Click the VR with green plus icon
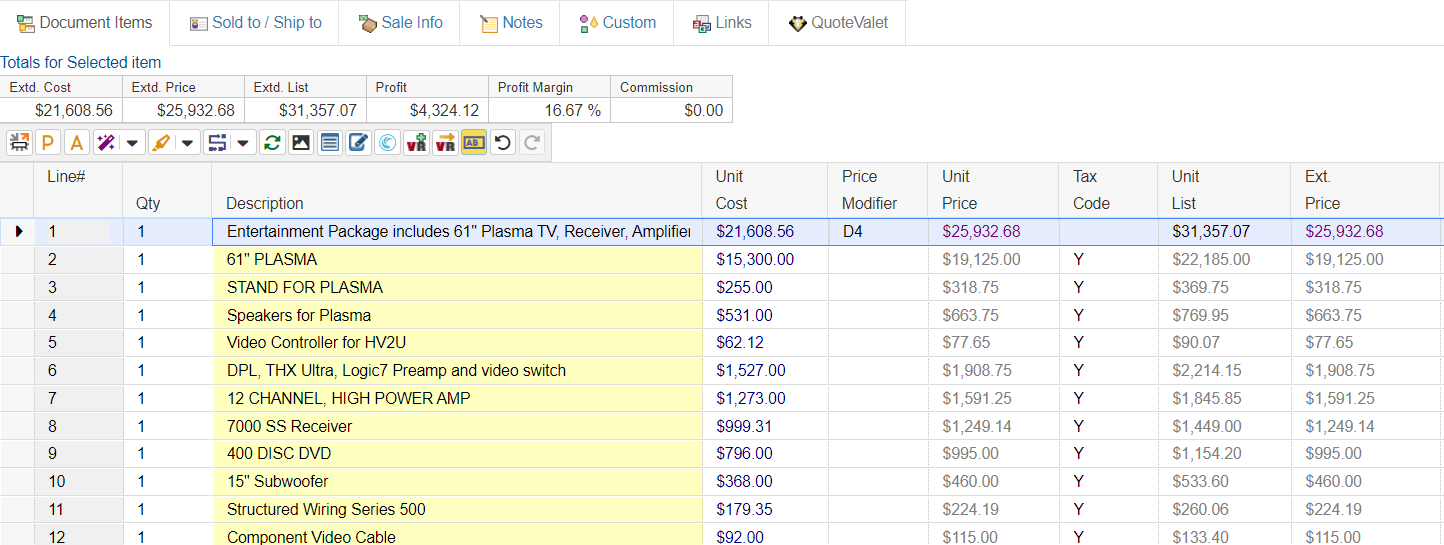The width and height of the screenshot is (1444, 545). click(x=416, y=143)
